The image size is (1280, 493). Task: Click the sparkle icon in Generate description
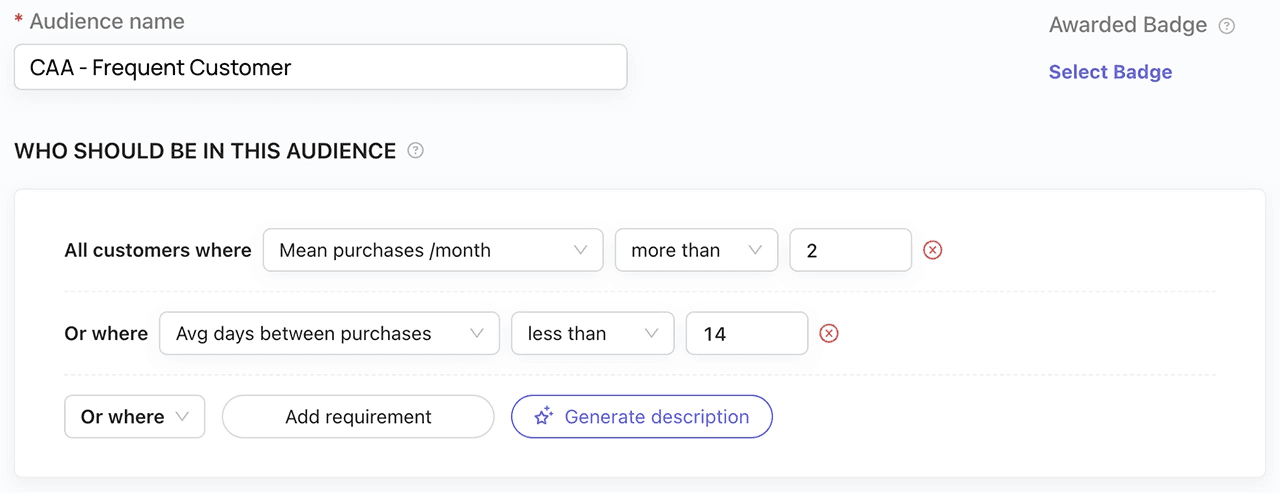(x=543, y=417)
